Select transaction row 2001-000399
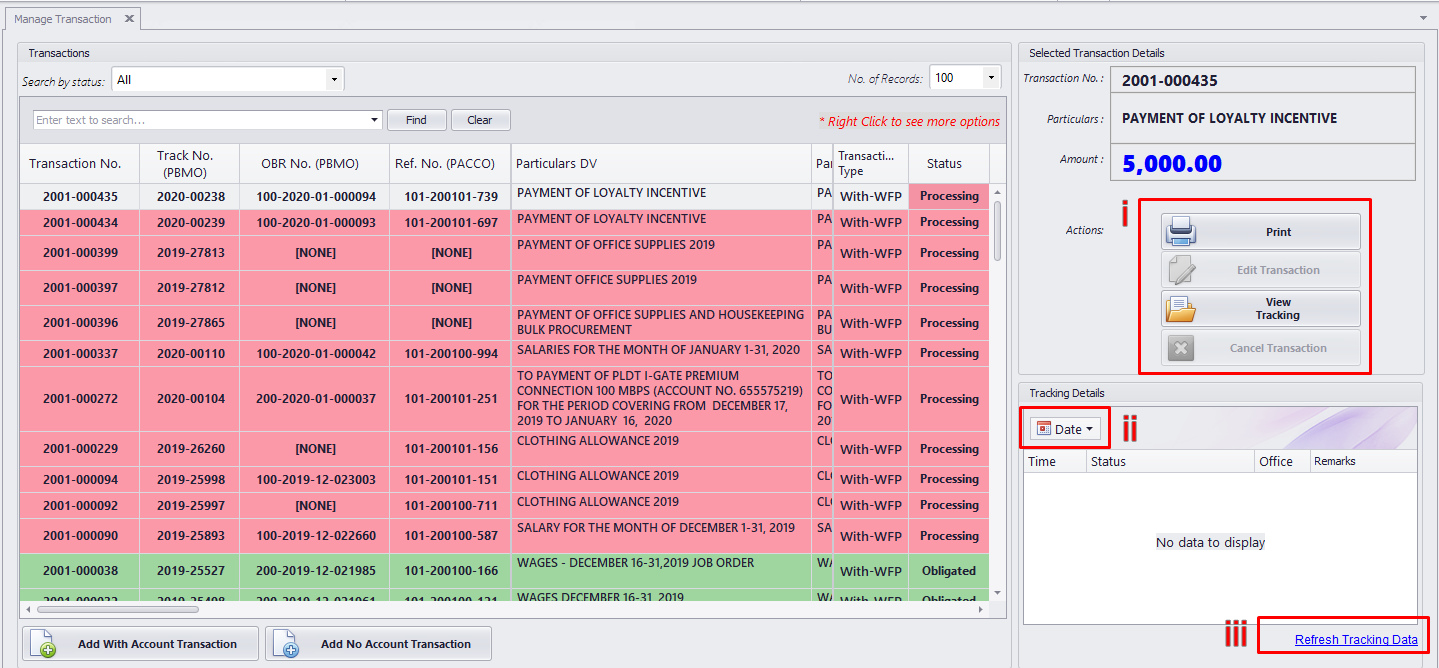 tap(505, 253)
